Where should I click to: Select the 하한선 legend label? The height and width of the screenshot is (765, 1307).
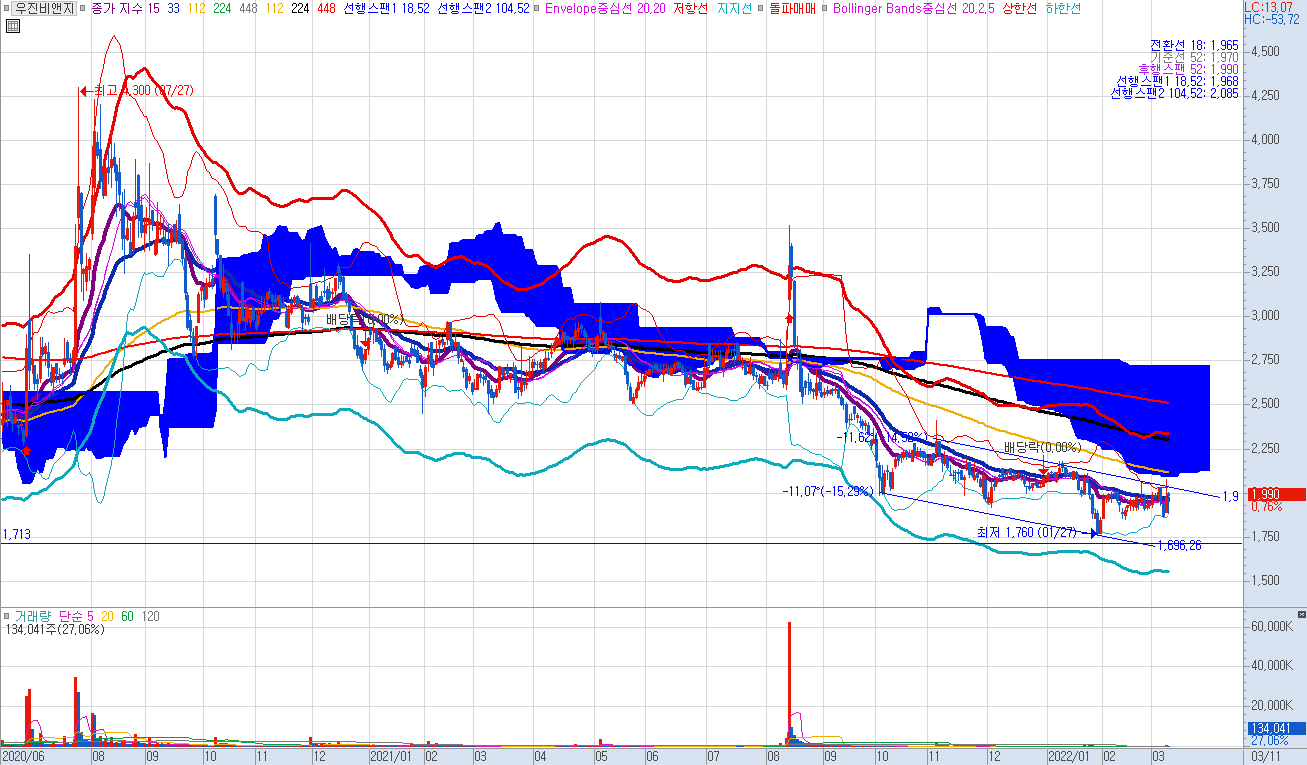1063,8
